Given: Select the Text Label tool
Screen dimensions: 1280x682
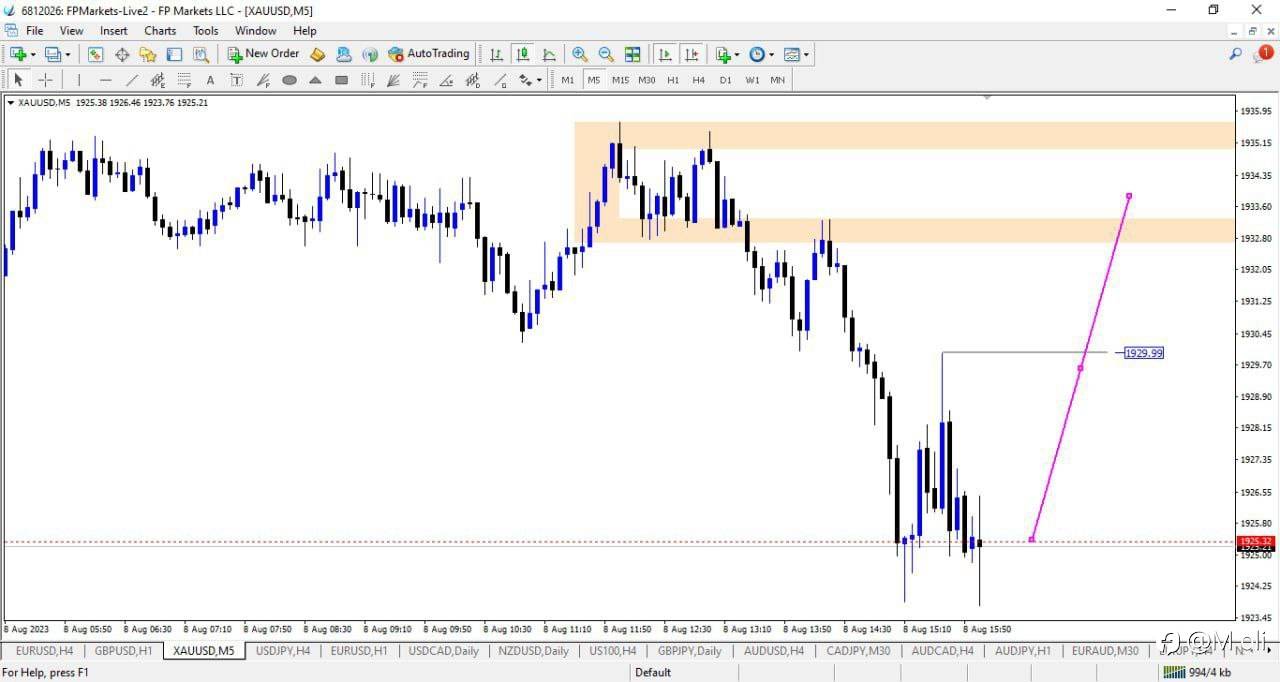Looking at the screenshot, I should [237, 80].
